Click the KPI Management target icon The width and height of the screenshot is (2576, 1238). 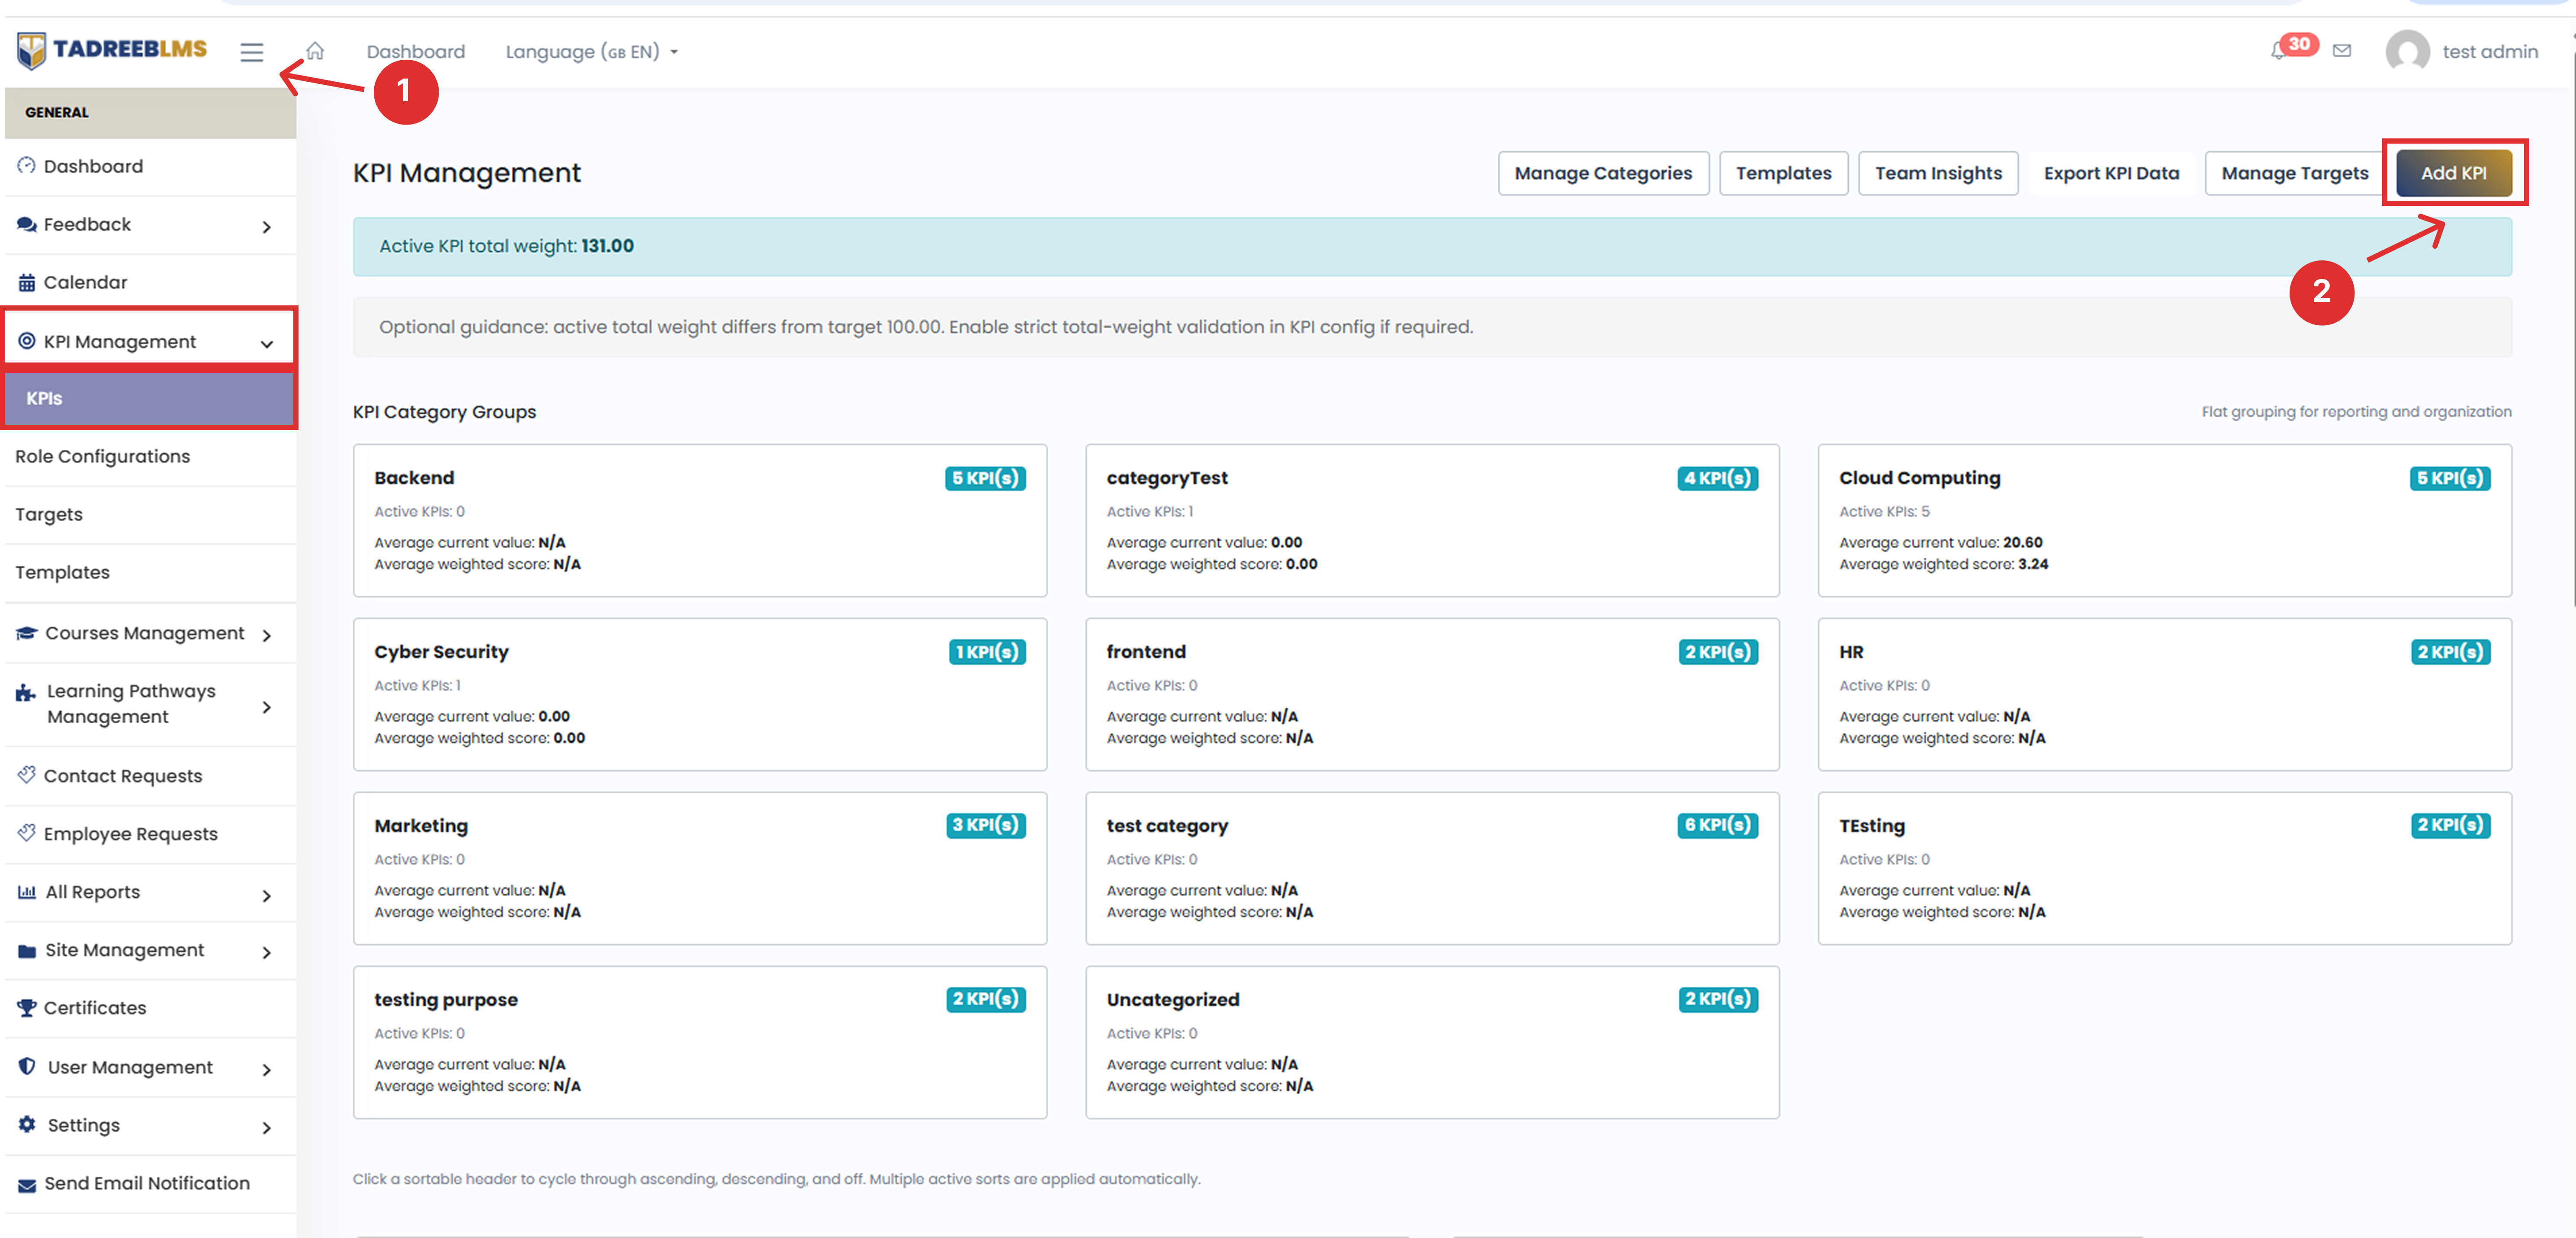tap(27, 341)
